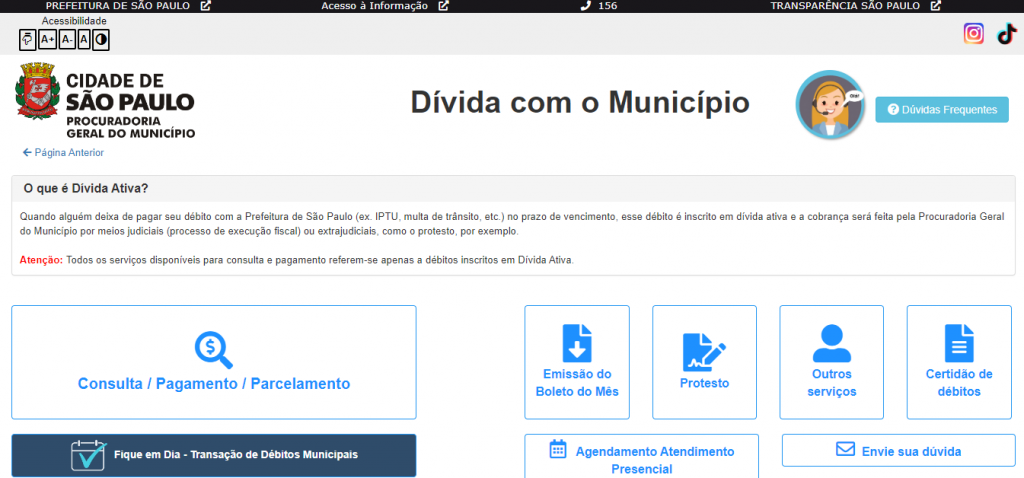Open Certidão de débitos tile

coord(958,362)
